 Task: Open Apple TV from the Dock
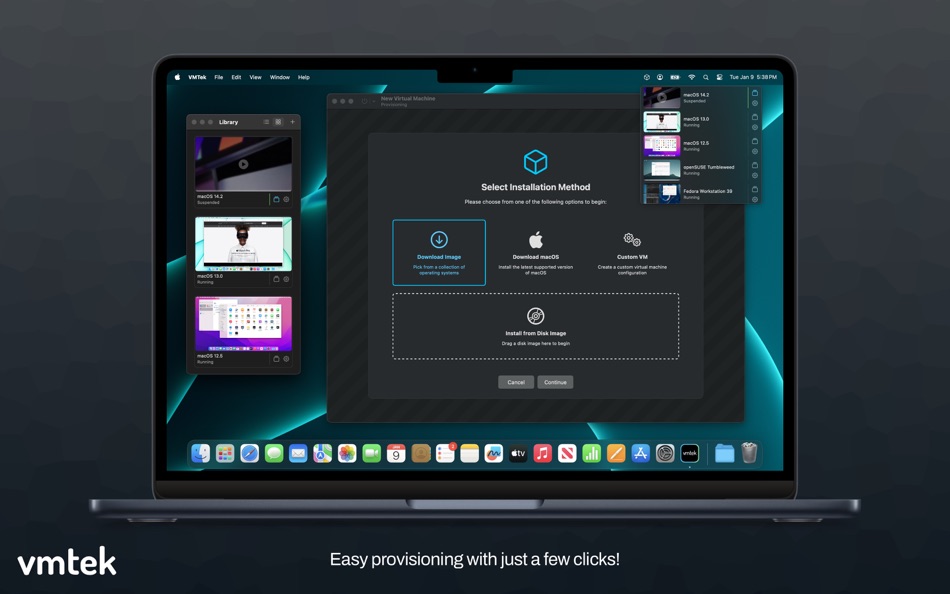pyautogui.click(x=518, y=453)
